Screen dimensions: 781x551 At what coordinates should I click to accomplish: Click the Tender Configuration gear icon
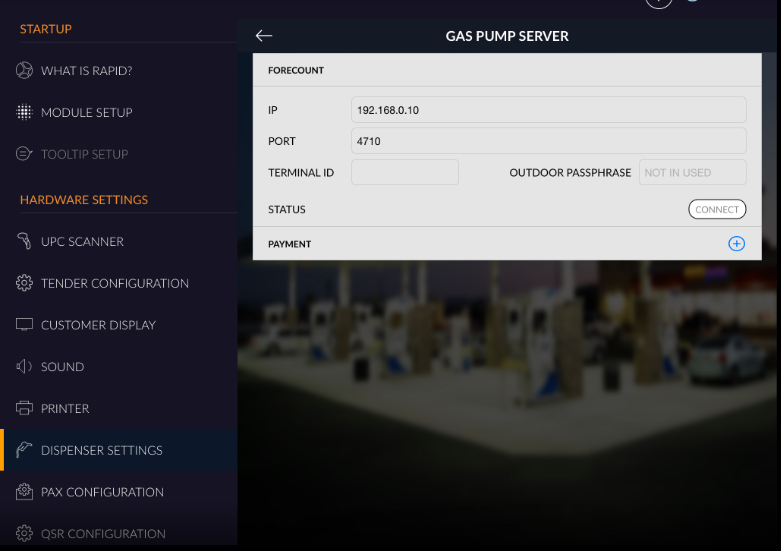[x=25, y=284]
